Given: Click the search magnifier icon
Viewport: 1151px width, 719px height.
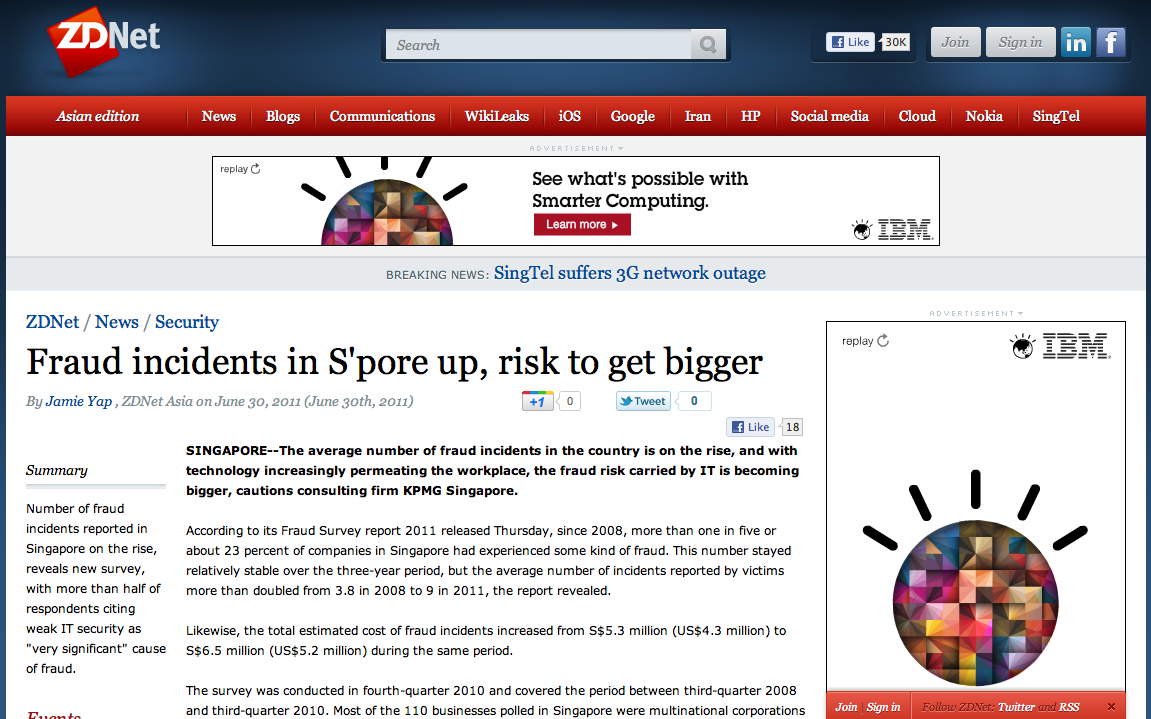Looking at the screenshot, I should tap(707, 45).
